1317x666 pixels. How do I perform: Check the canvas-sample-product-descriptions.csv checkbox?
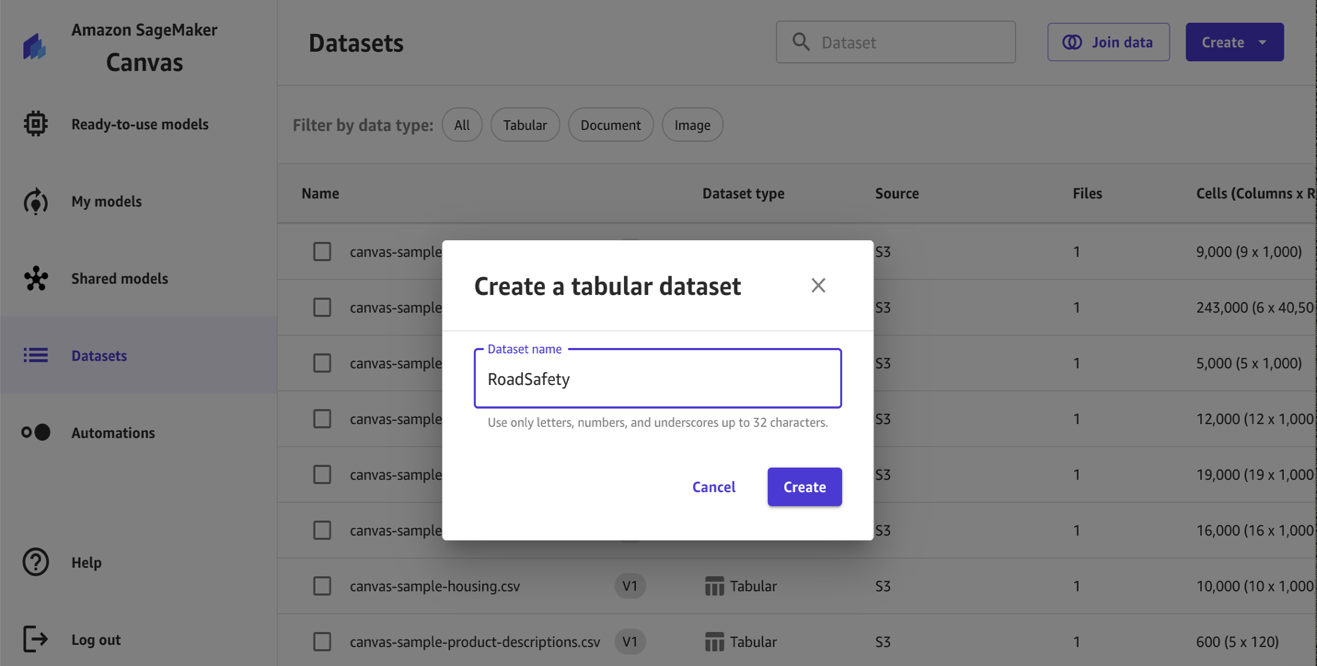pyautogui.click(x=322, y=641)
